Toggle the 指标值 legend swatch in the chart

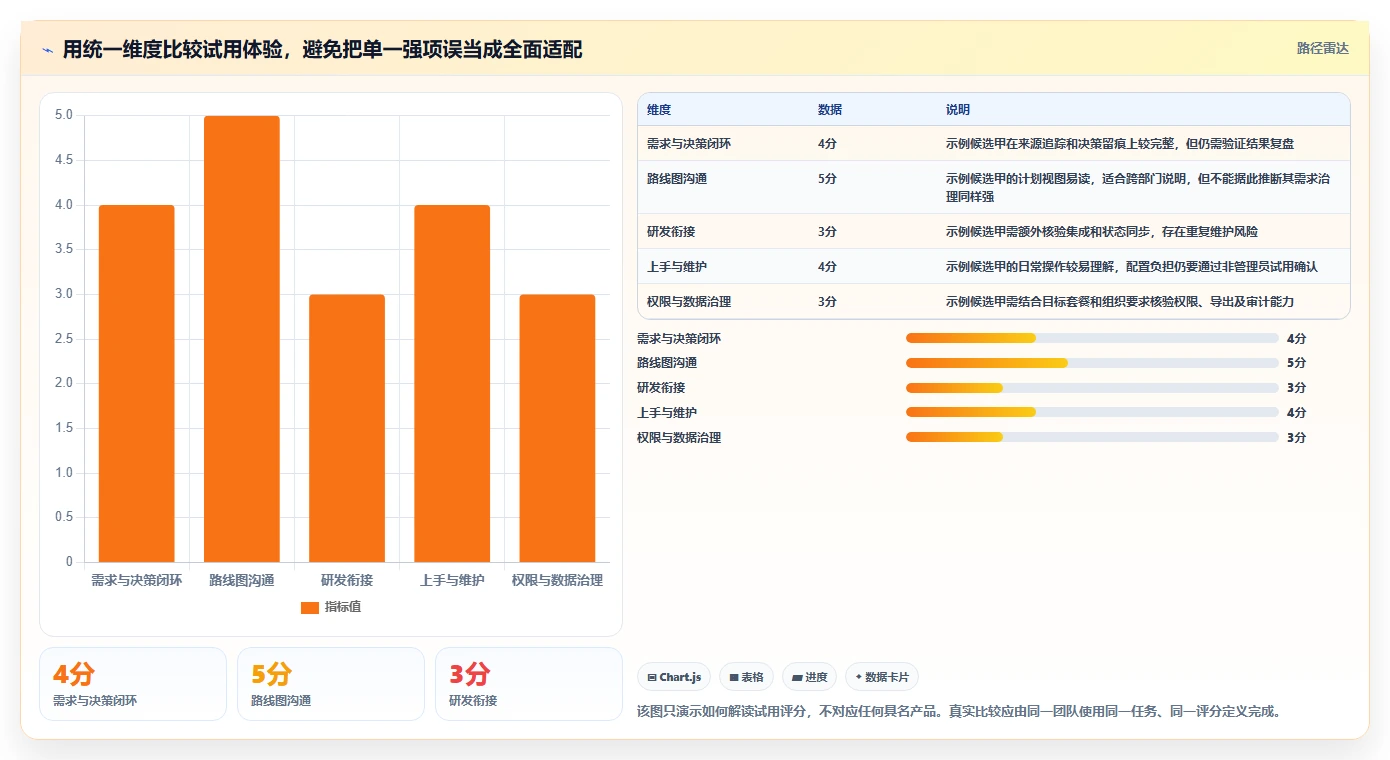coord(309,607)
